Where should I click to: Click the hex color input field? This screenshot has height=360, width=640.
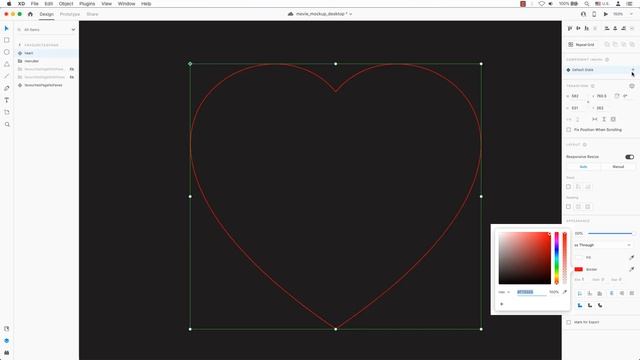pyautogui.click(x=531, y=292)
